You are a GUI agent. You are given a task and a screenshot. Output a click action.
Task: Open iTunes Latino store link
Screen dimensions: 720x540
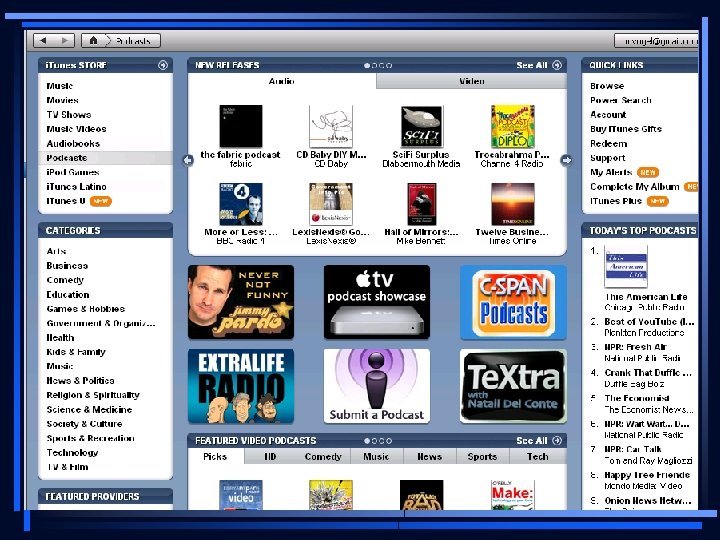(x=76, y=187)
